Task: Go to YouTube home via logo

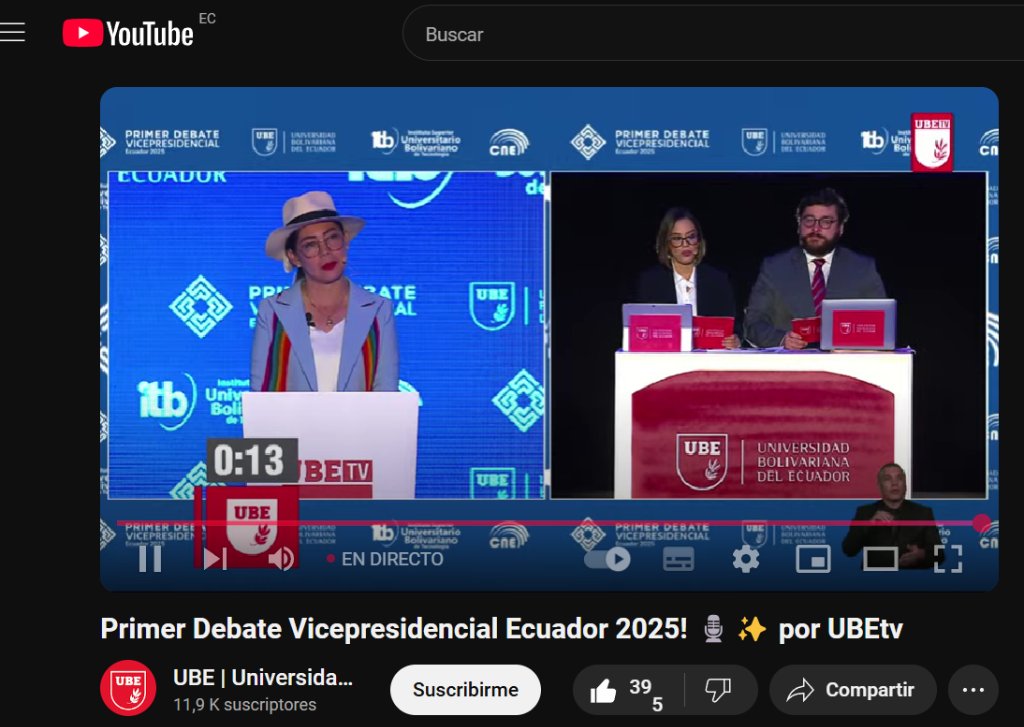Action: pyautogui.click(x=128, y=33)
